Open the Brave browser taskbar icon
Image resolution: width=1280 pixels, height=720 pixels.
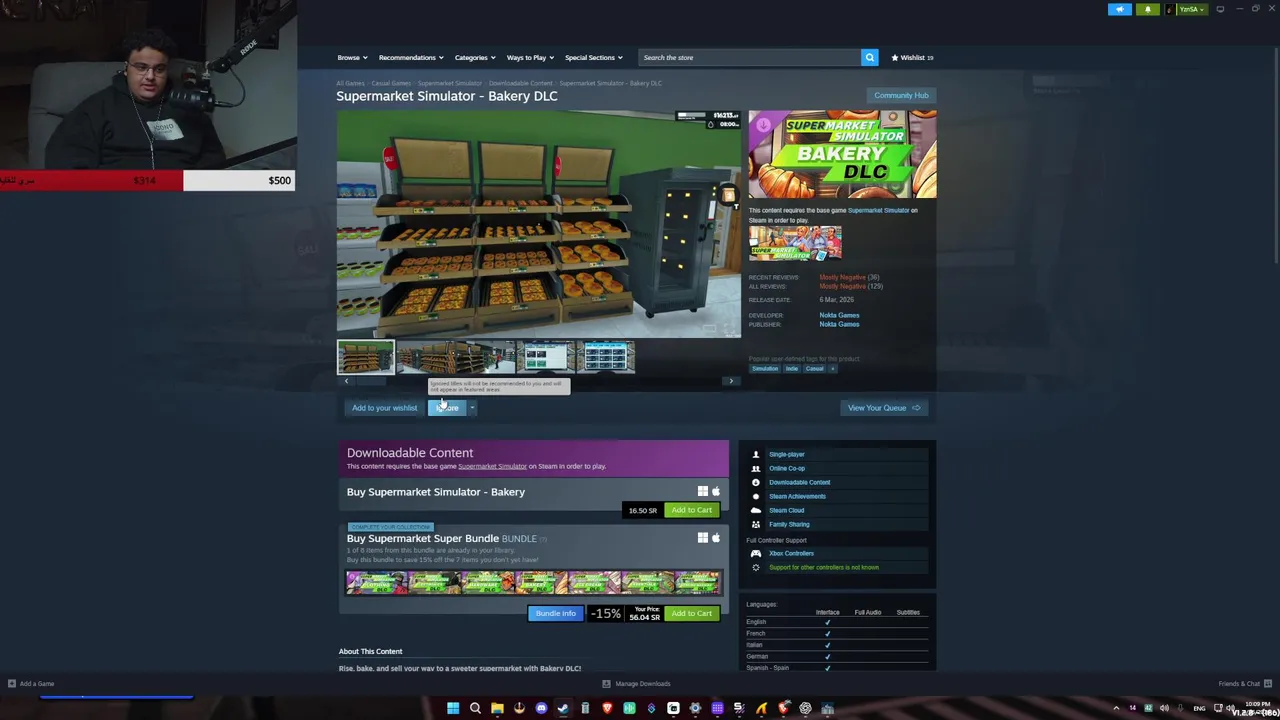[607, 708]
